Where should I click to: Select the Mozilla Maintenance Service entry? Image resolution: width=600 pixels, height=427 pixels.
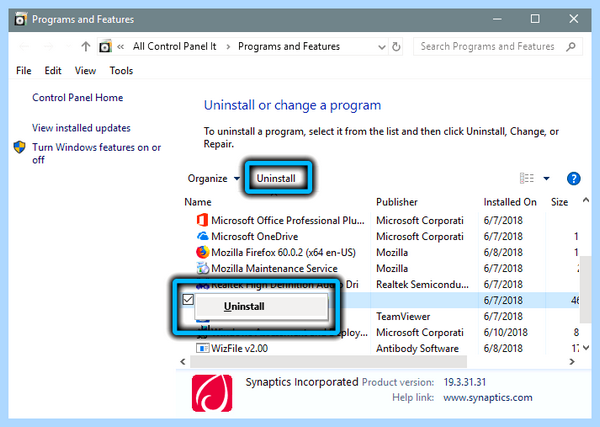pyautogui.click(x=274, y=269)
